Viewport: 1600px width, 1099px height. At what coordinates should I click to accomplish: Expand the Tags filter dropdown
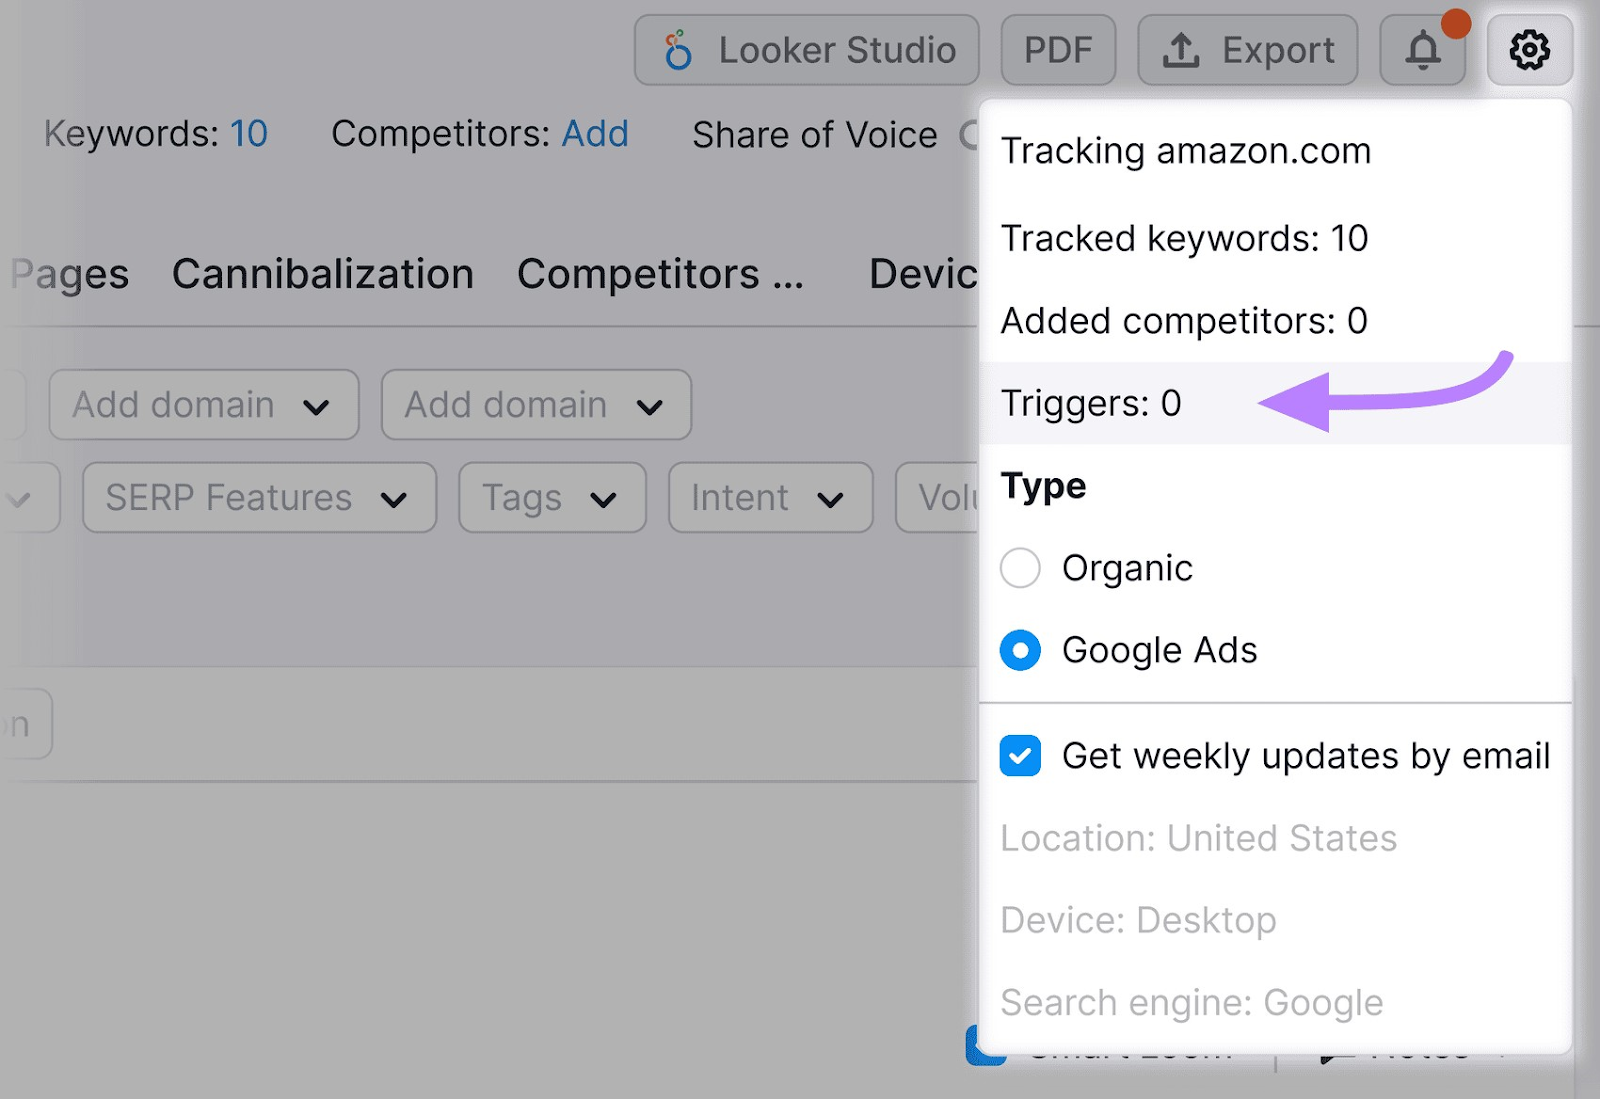(x=551, y=498)
